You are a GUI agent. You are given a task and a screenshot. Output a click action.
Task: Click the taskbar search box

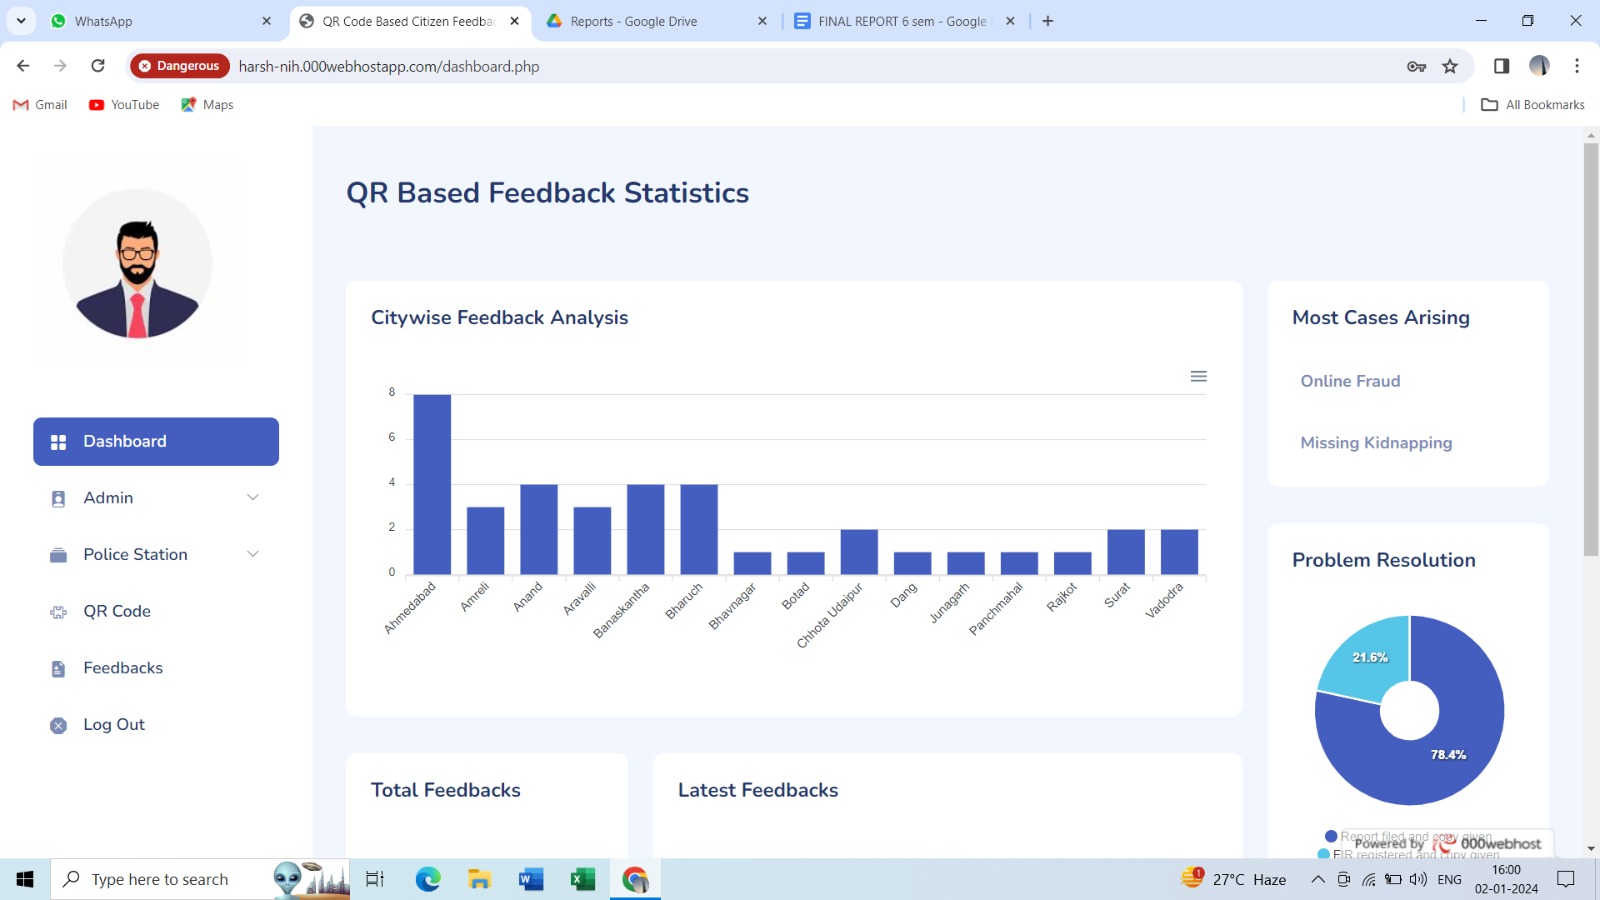coord(200,879)
